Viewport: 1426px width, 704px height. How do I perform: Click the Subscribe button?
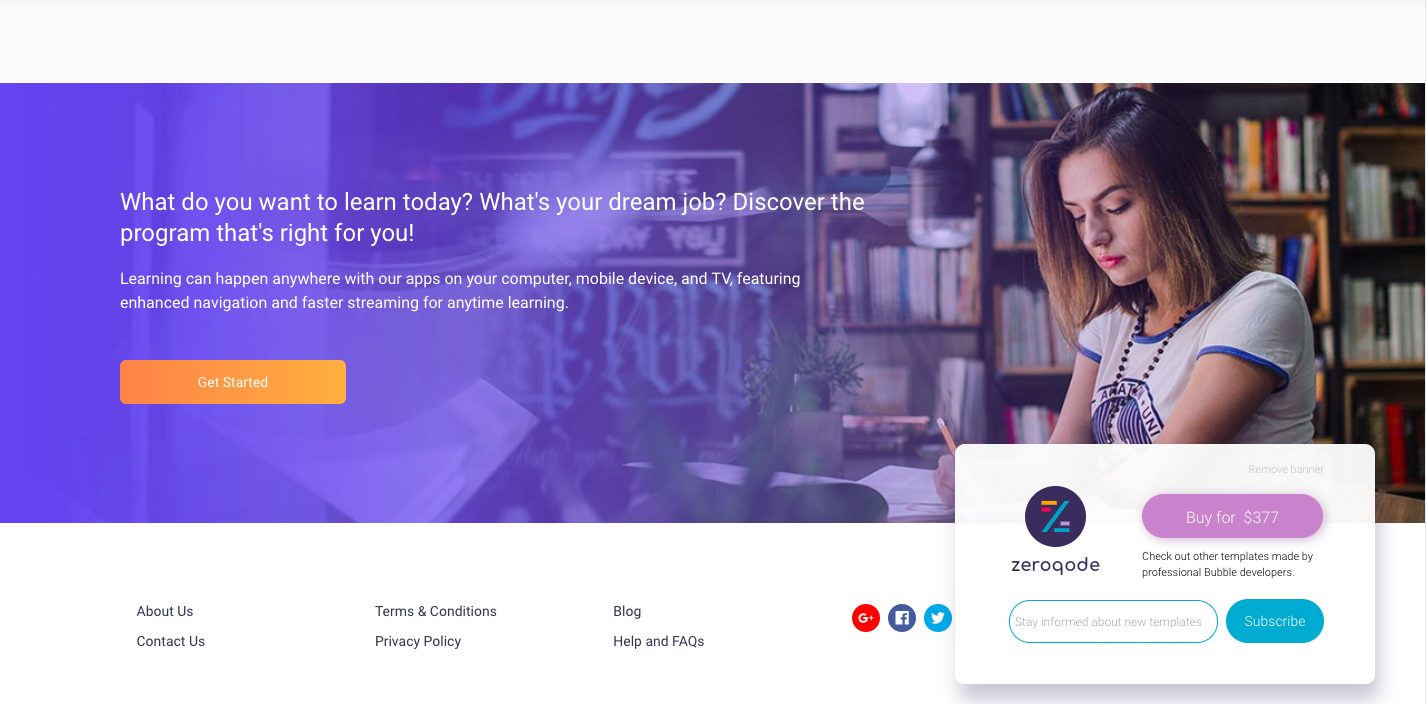click(1275, 621)
